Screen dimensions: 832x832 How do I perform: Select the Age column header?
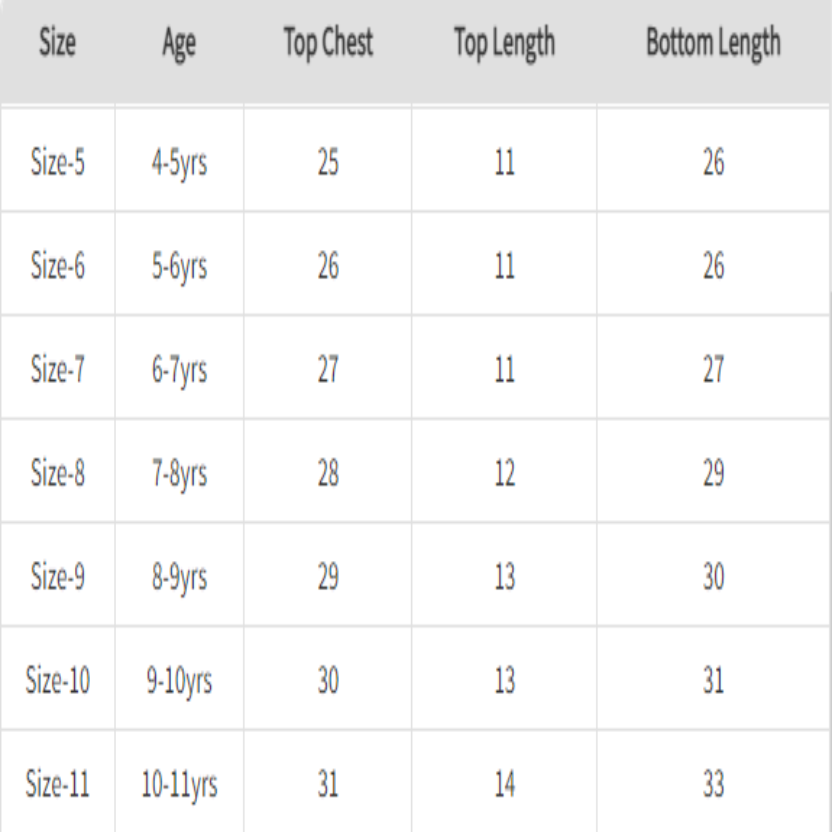179,44
